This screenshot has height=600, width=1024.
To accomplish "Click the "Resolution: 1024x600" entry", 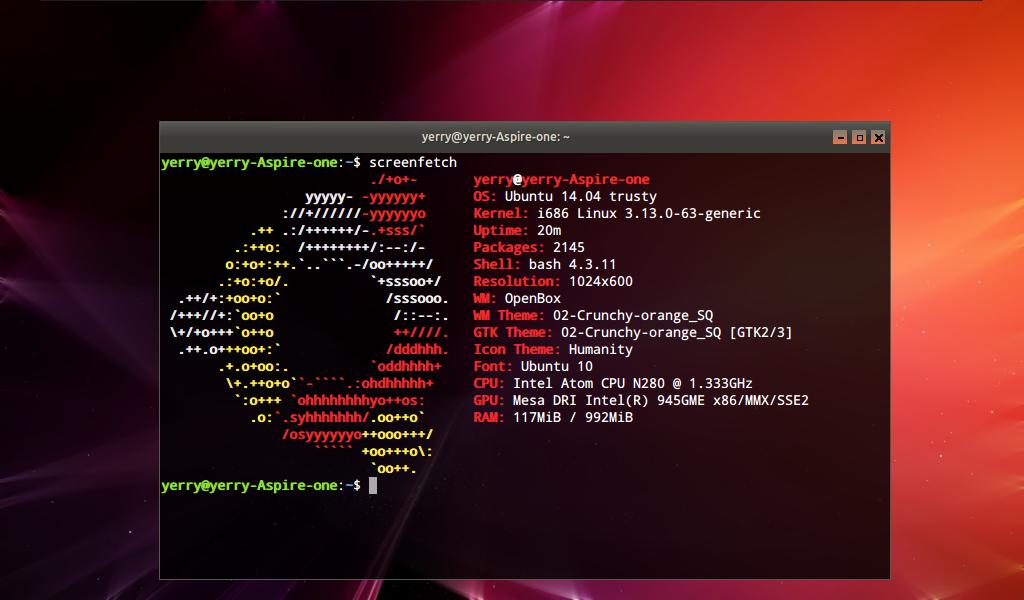I will (x=553, y=281).
